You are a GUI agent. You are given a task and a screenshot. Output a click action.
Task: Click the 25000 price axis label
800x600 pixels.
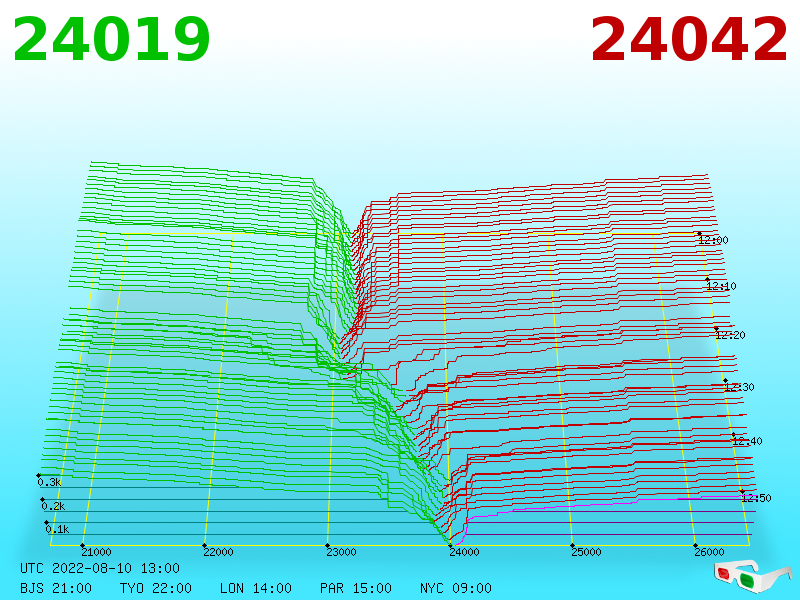[x=586, y=552]
